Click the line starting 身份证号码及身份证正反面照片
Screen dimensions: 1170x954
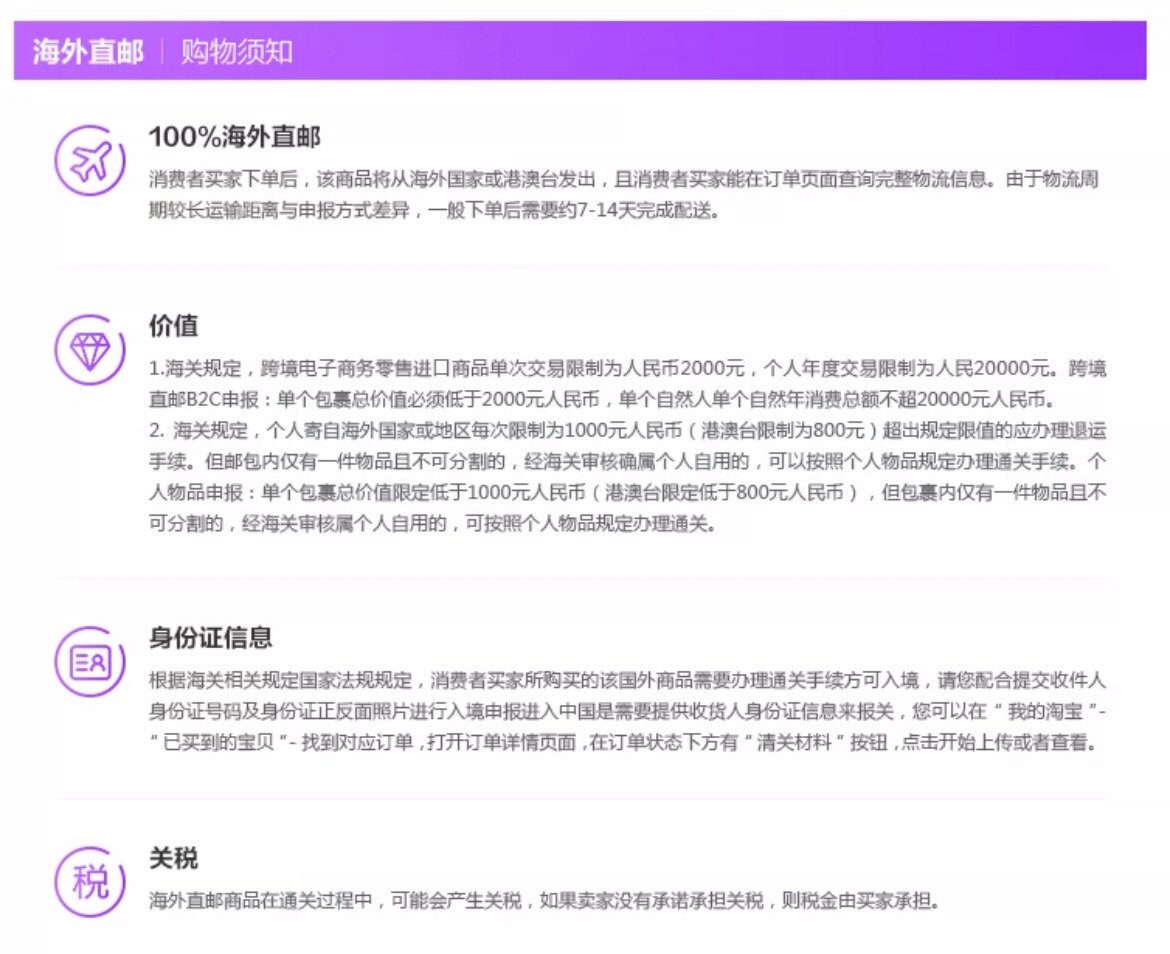pyautogui.click(x=628, y=712)
